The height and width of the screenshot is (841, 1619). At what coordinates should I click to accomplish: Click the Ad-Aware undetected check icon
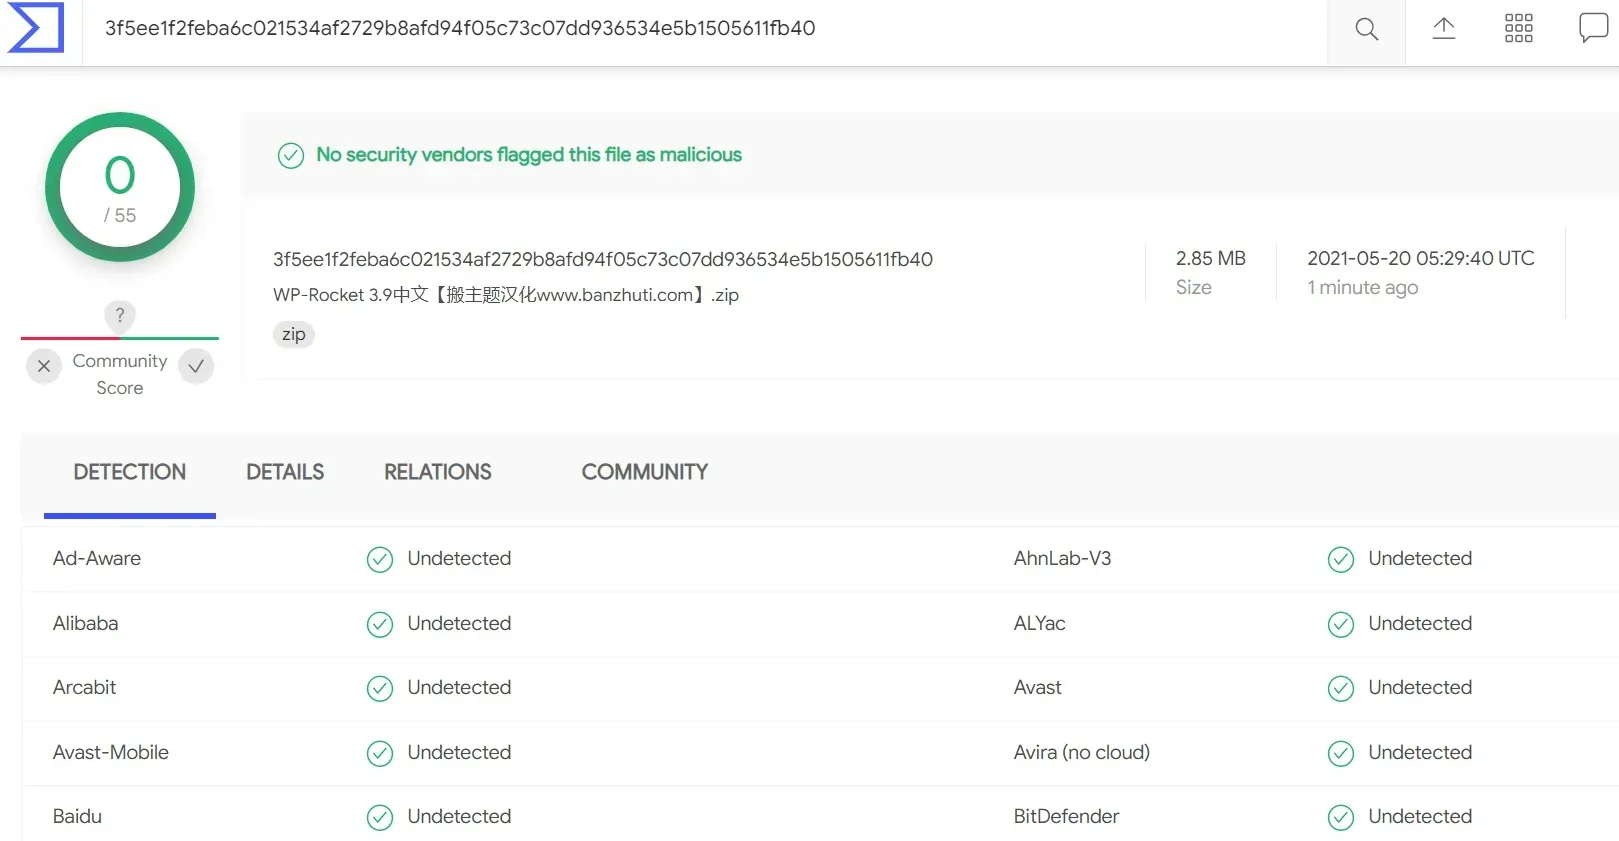[x=380, y=559]
